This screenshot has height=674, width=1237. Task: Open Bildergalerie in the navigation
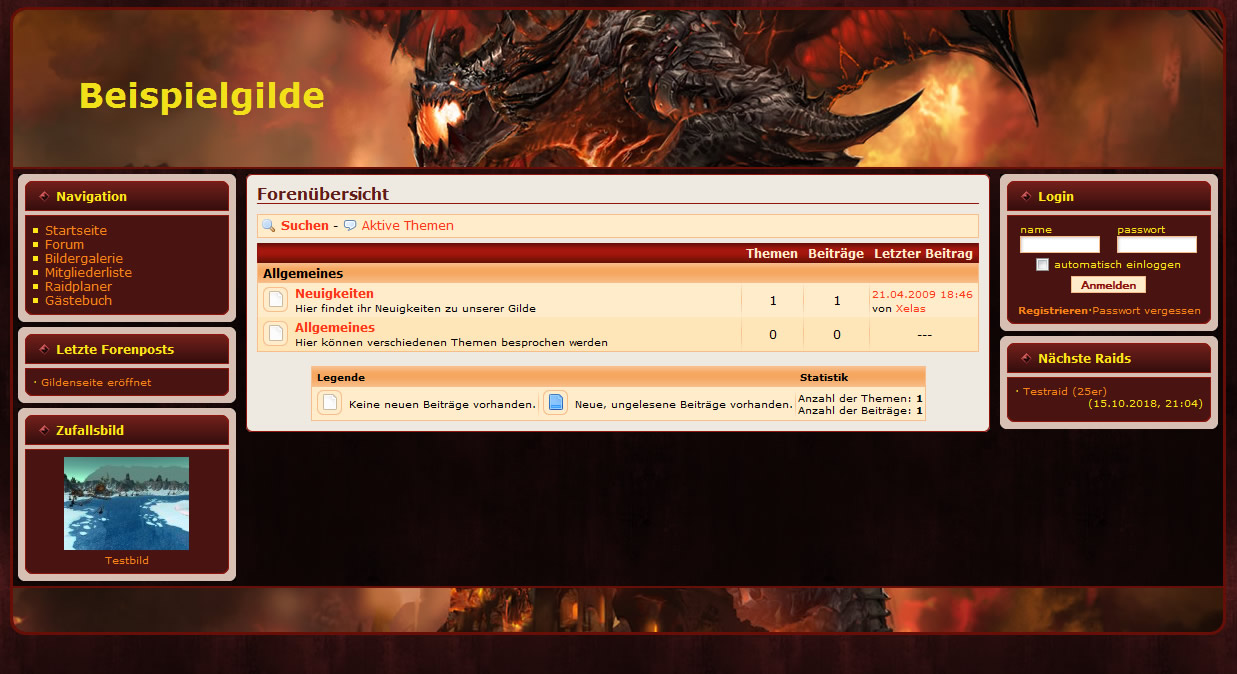(x=84, y=258)
